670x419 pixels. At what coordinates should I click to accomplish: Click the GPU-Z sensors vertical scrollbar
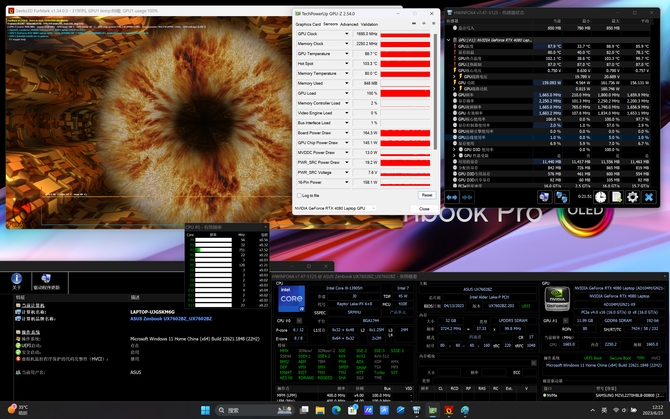tap(435, 92)
